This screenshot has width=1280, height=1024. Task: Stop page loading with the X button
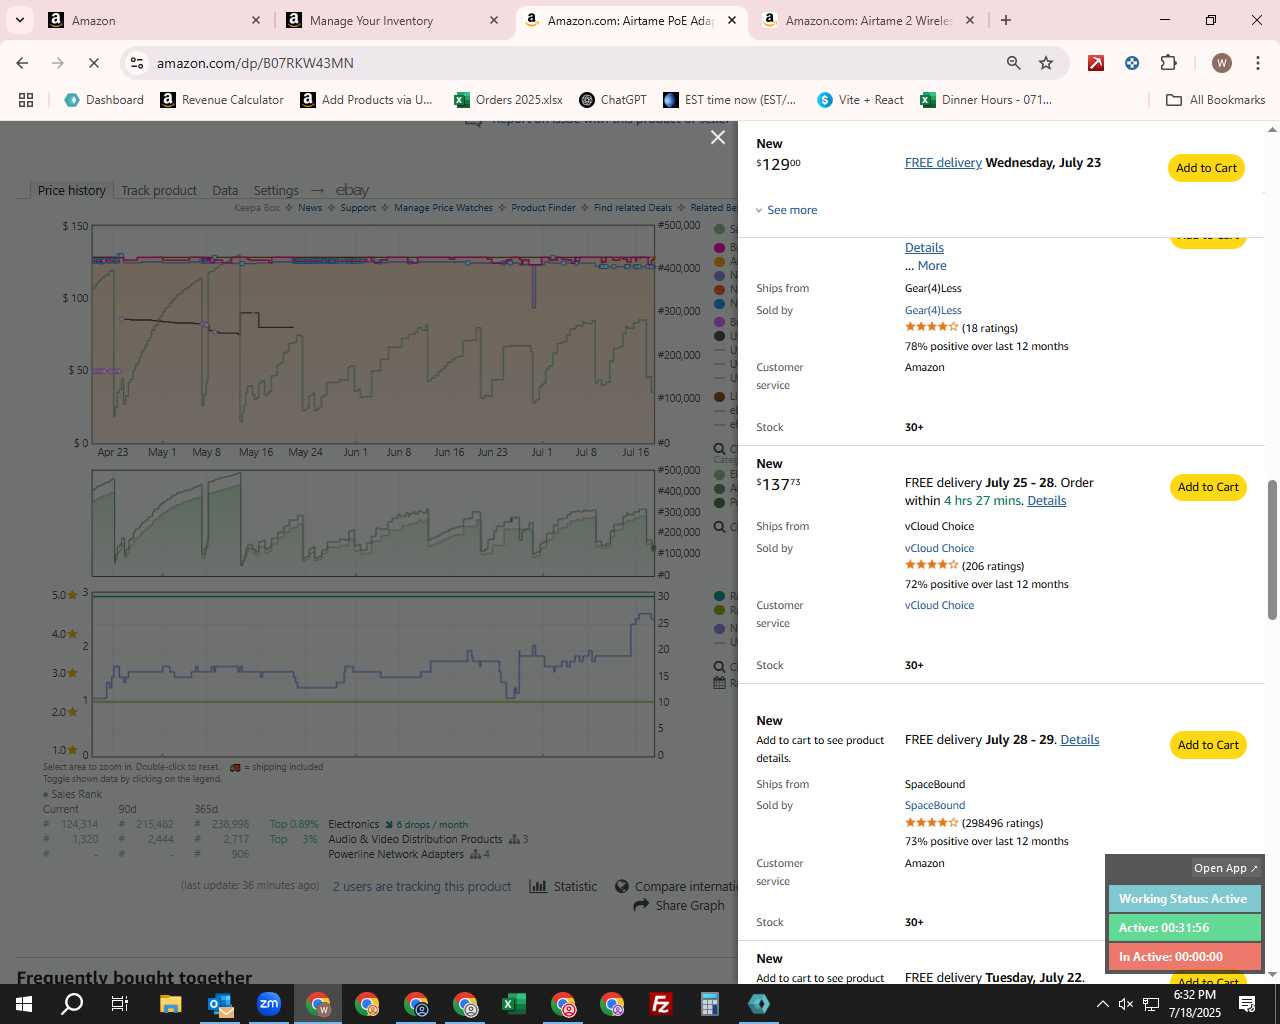pos(93,63)
